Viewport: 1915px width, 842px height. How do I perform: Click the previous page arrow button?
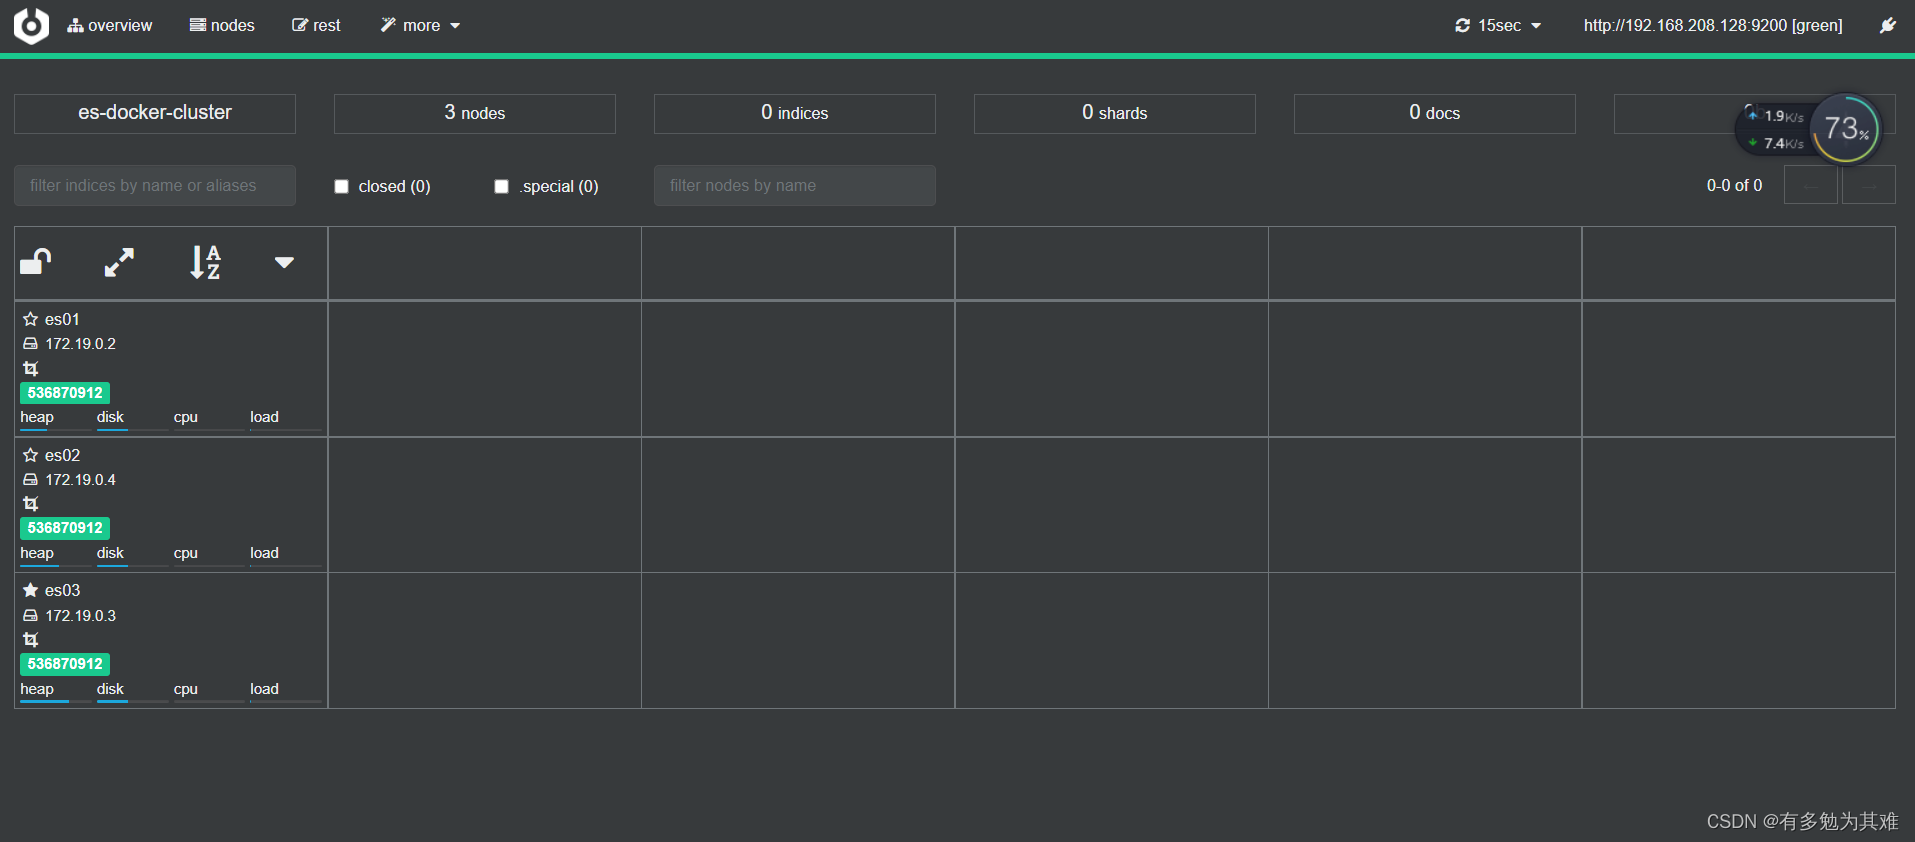pyautogui.click(x=1811, y=186)
